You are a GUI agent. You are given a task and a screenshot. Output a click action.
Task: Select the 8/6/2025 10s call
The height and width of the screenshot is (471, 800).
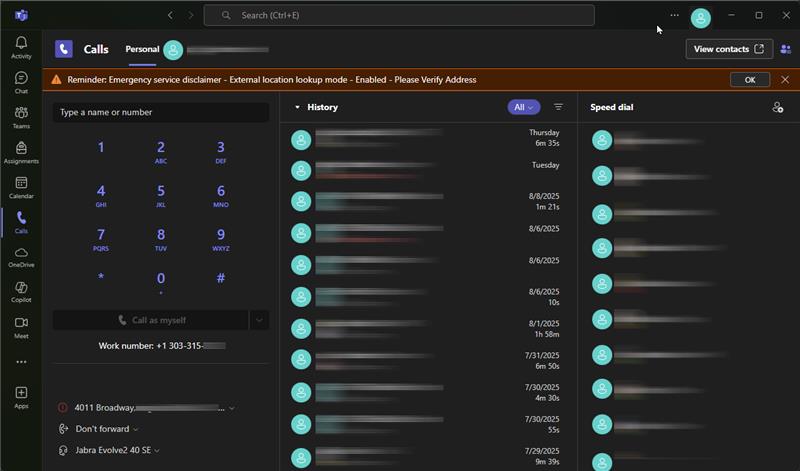pos(428,297)
